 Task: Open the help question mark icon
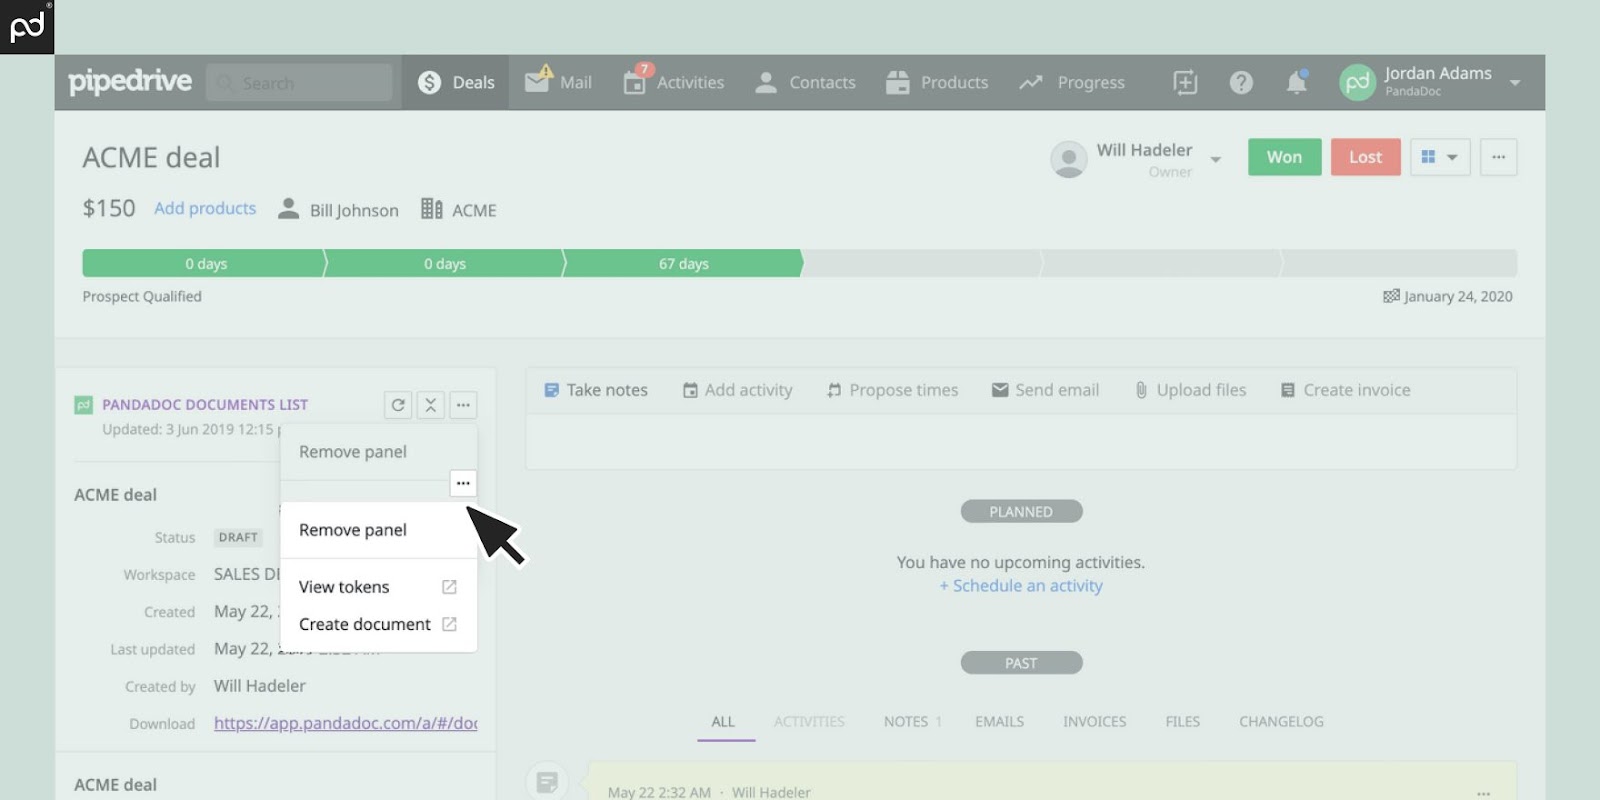point(1241,83)
